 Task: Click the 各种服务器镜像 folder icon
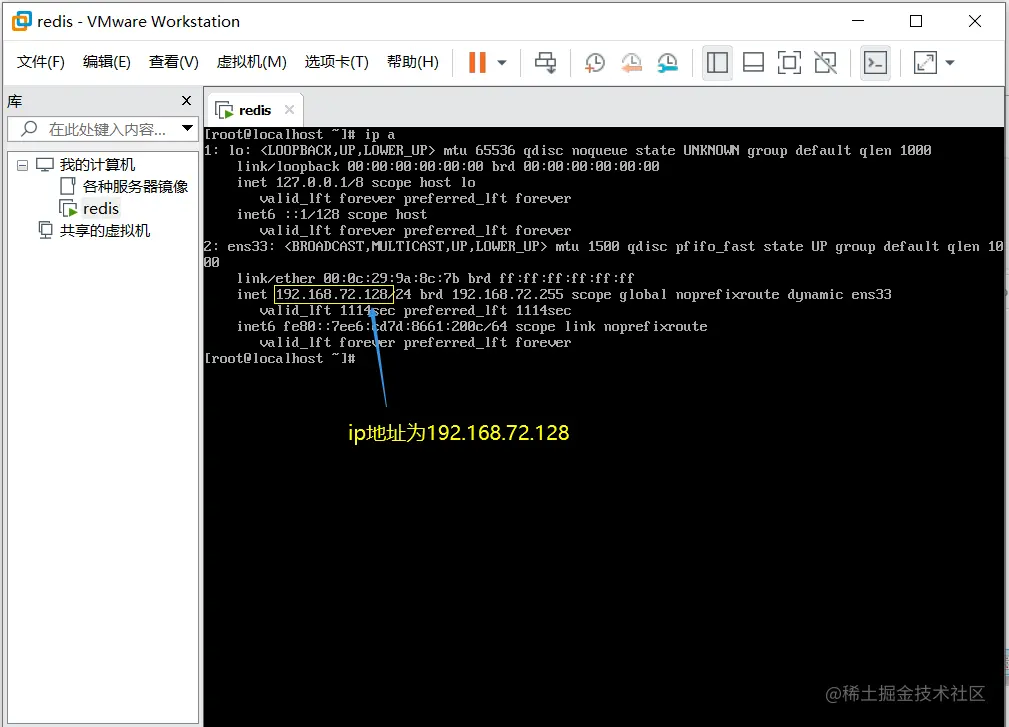(x=68, y=187)
